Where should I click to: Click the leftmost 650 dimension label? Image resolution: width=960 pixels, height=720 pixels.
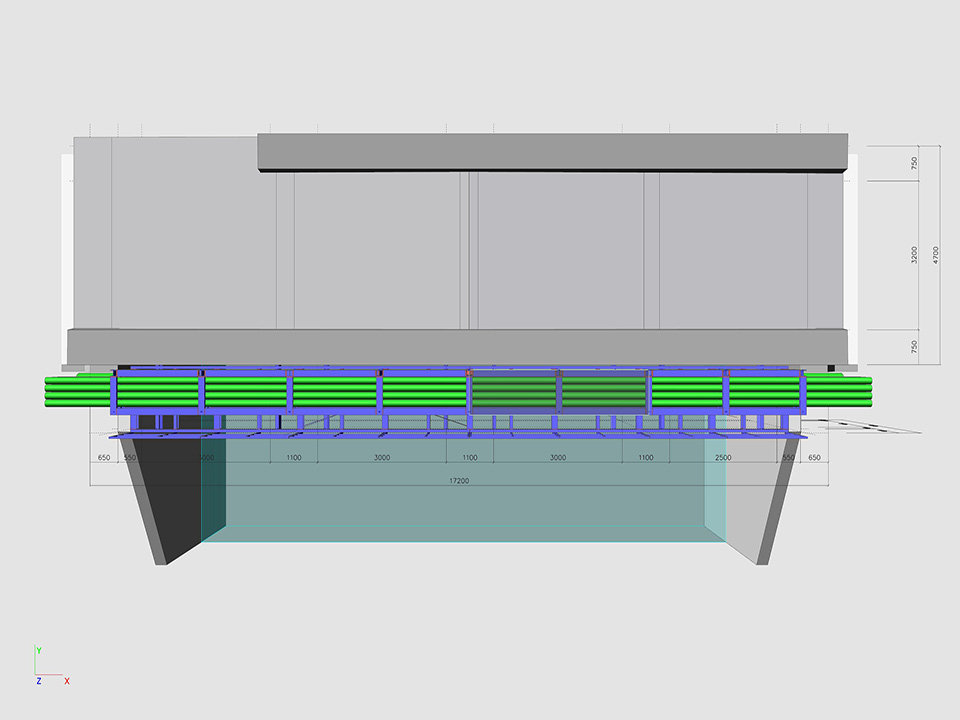[x=103, y=457]
